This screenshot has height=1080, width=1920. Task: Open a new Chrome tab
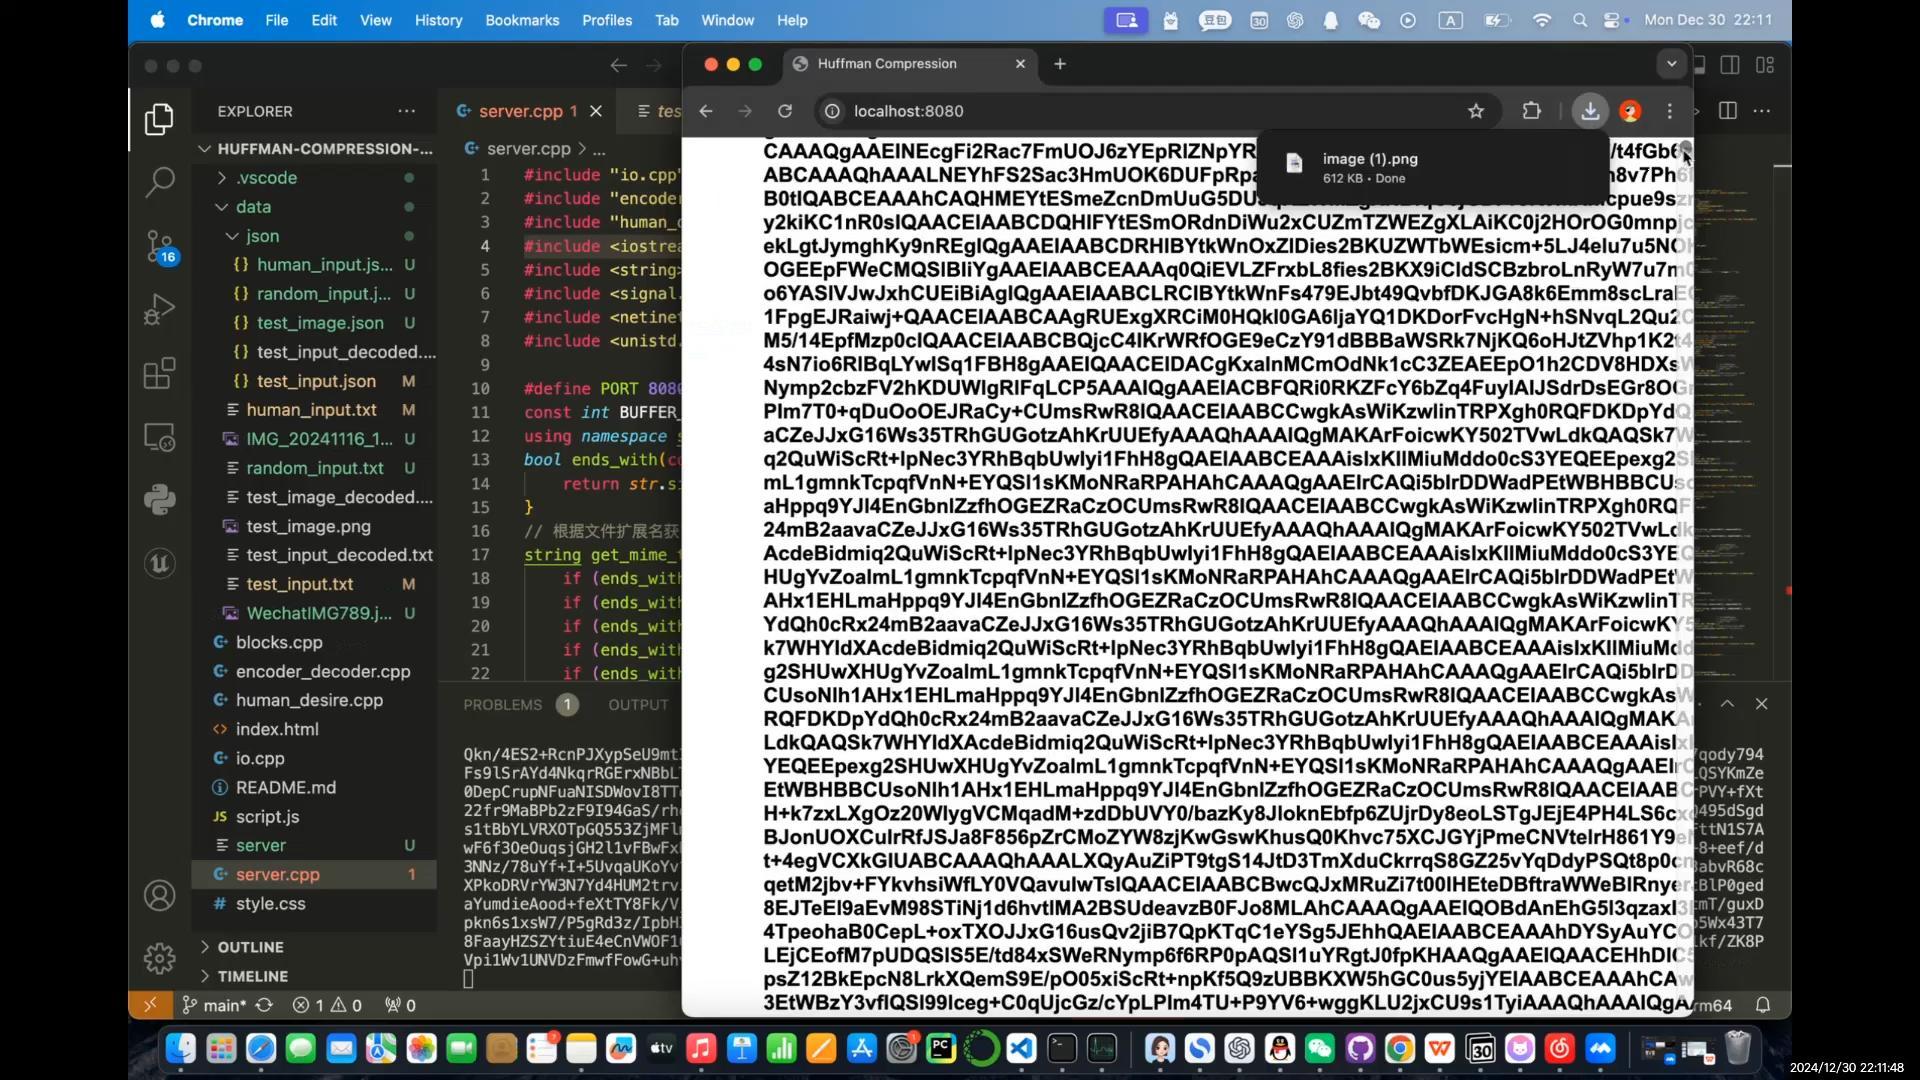click(x=1060, y=64)
